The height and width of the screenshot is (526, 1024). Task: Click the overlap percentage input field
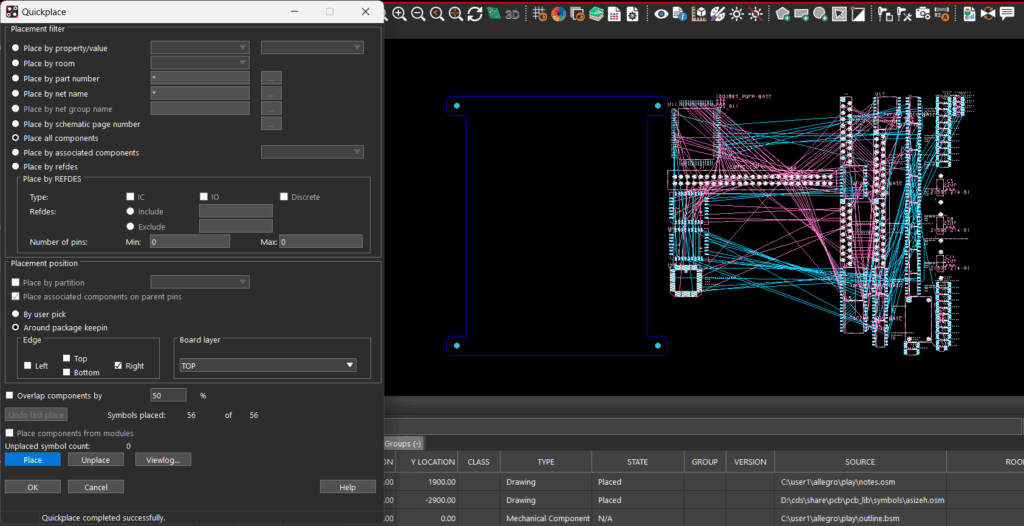(169, 396)
